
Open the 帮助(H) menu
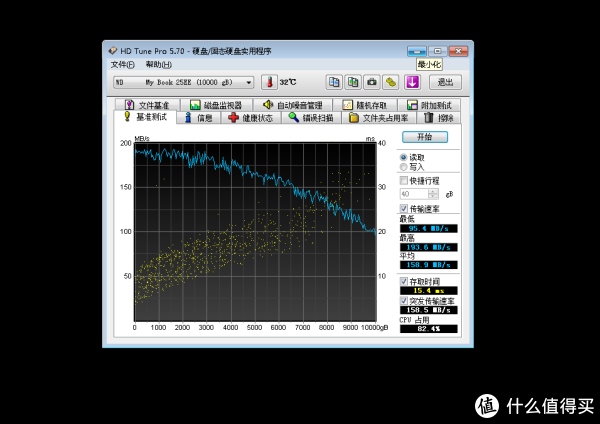[x=158, y=65]
